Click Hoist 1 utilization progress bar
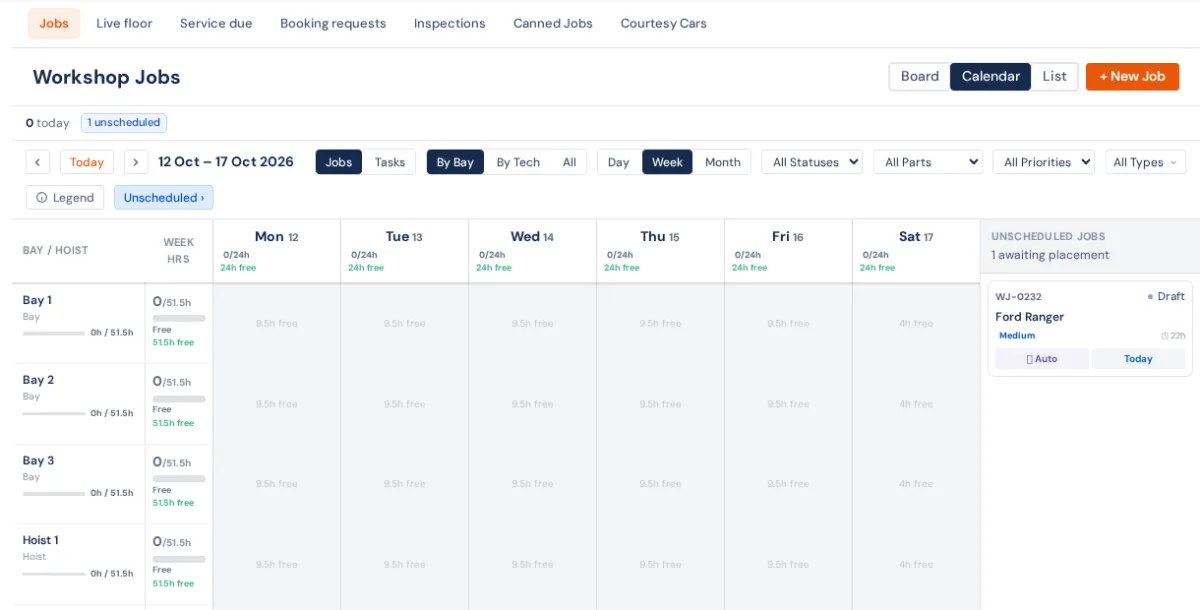The width and height of the screenshot is (1200, 610). point(54,574)
